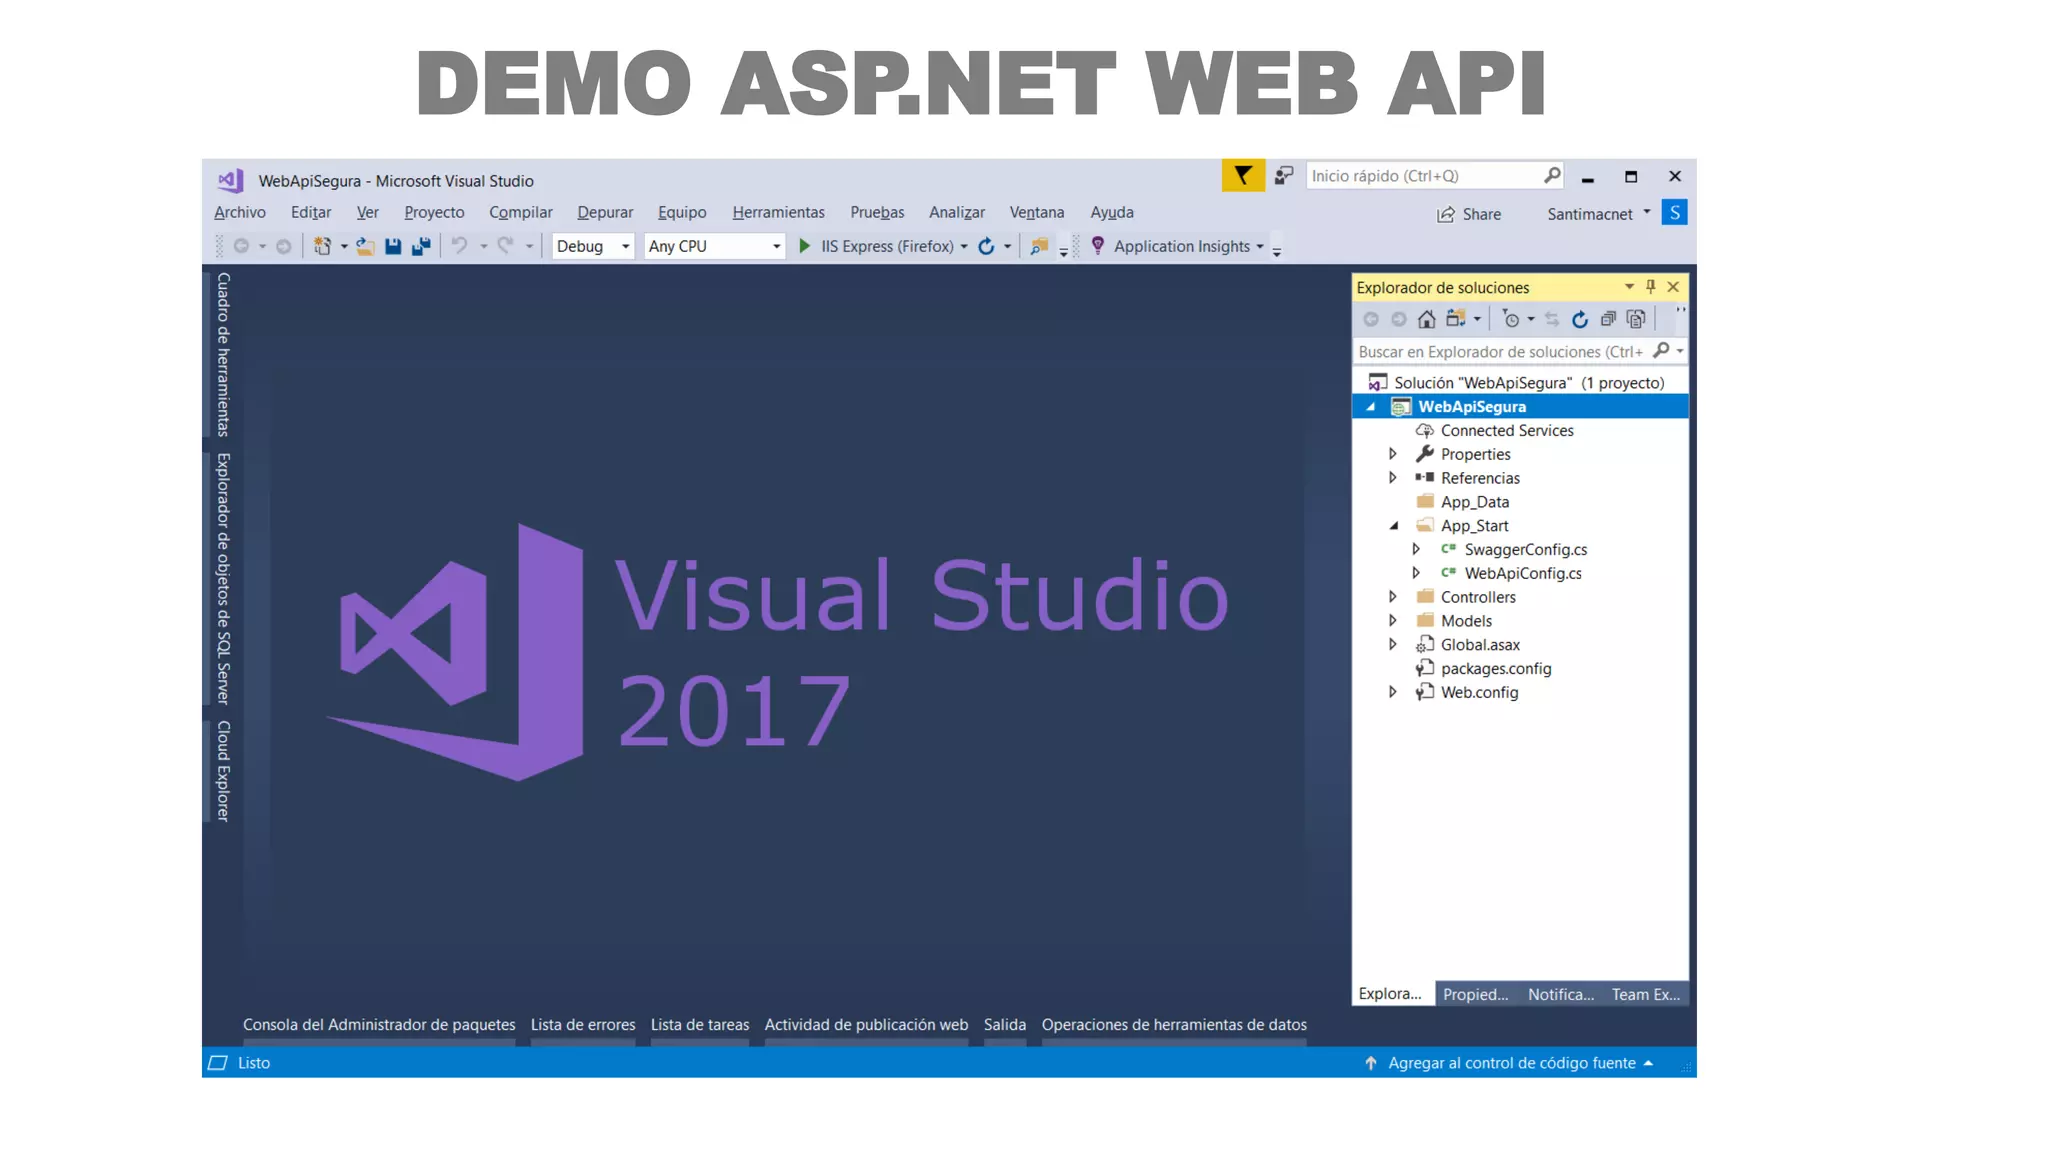Viewport: 2048px width, 1152px height.
Task: Open the Compilar menu
Action: tap(521, 212)
